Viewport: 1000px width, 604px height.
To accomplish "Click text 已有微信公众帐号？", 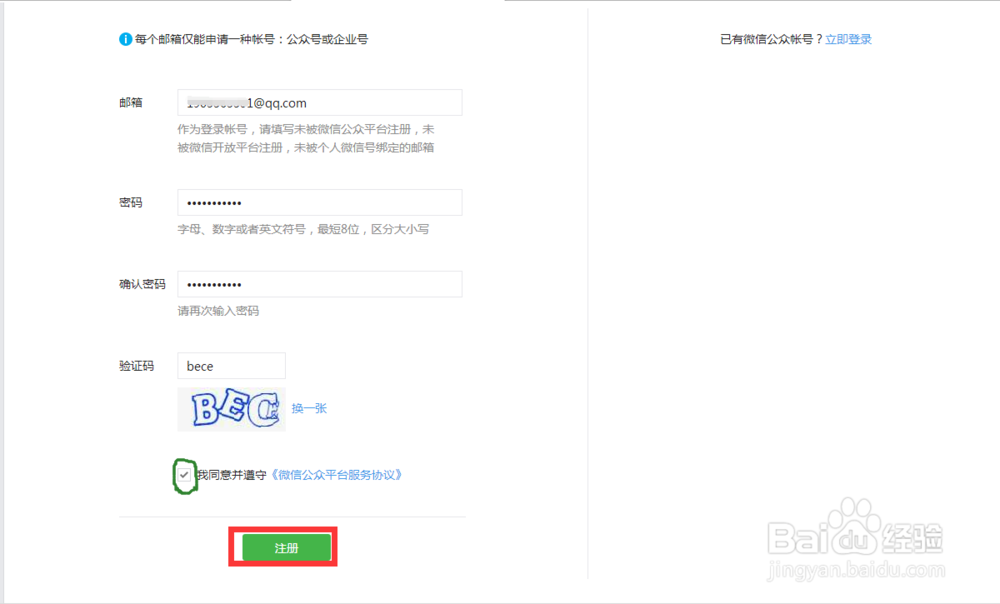I will coord(772,39).
